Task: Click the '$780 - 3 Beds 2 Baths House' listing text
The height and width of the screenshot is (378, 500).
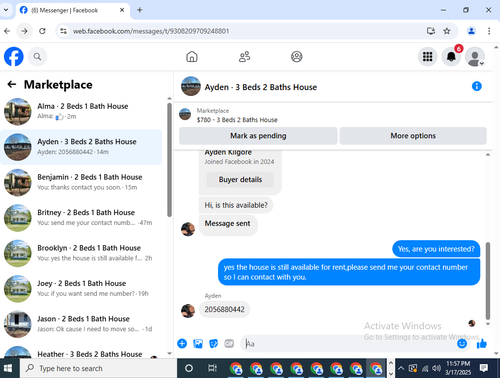Action: tap(237, 120)
